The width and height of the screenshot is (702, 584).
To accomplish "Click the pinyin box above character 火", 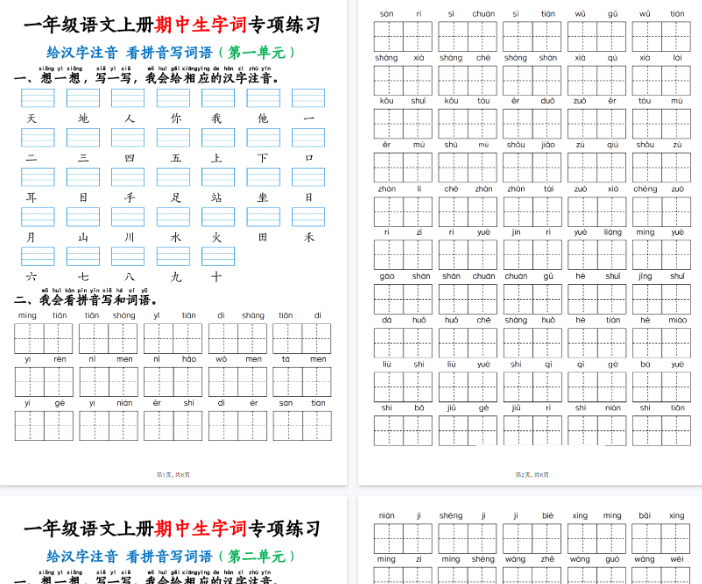I will pyautogui.click(x=218, y=217).
